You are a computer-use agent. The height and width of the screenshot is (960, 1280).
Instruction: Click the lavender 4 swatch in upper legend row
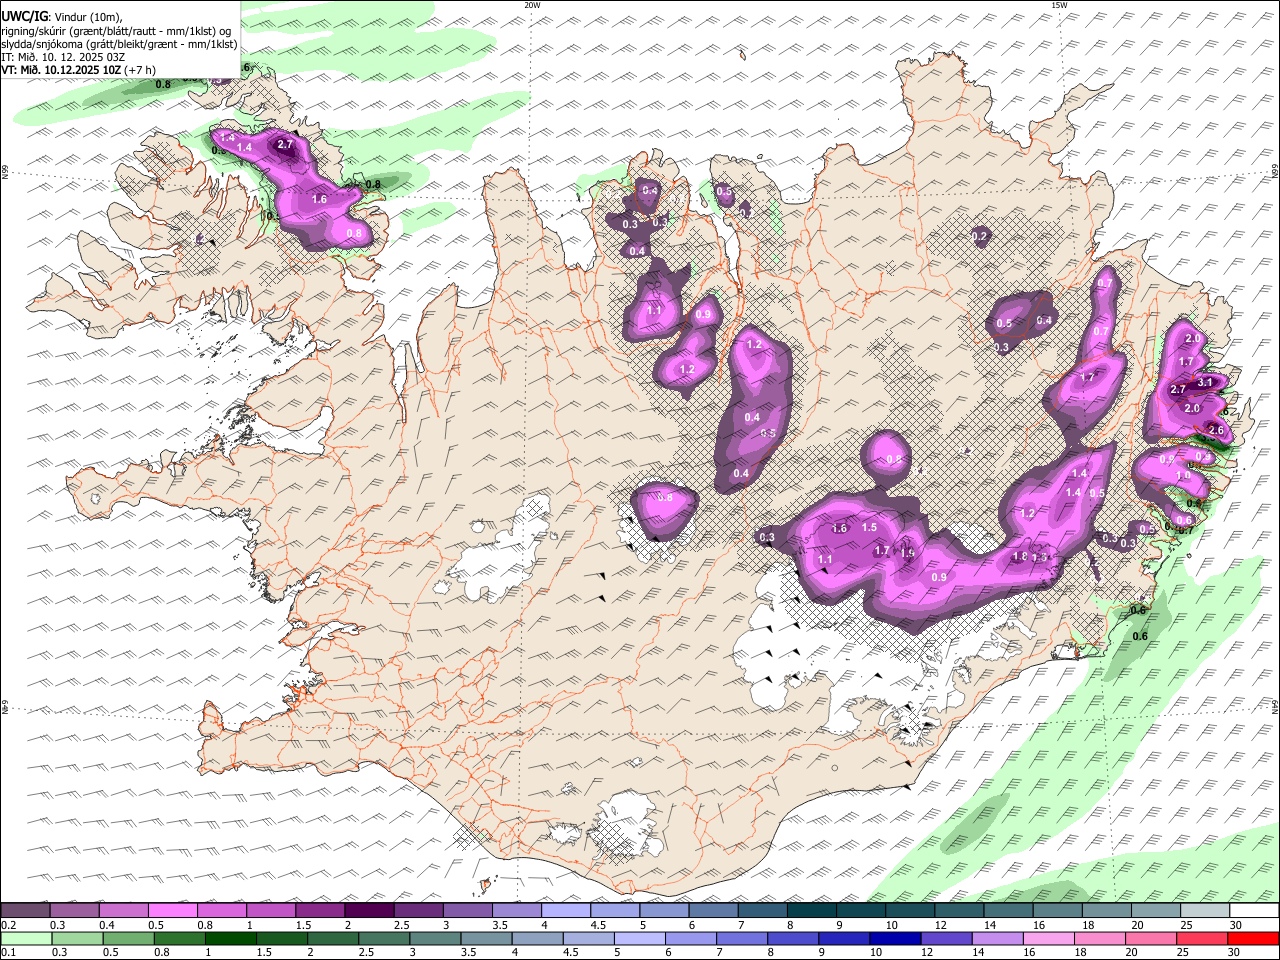[x=566, y=911]
